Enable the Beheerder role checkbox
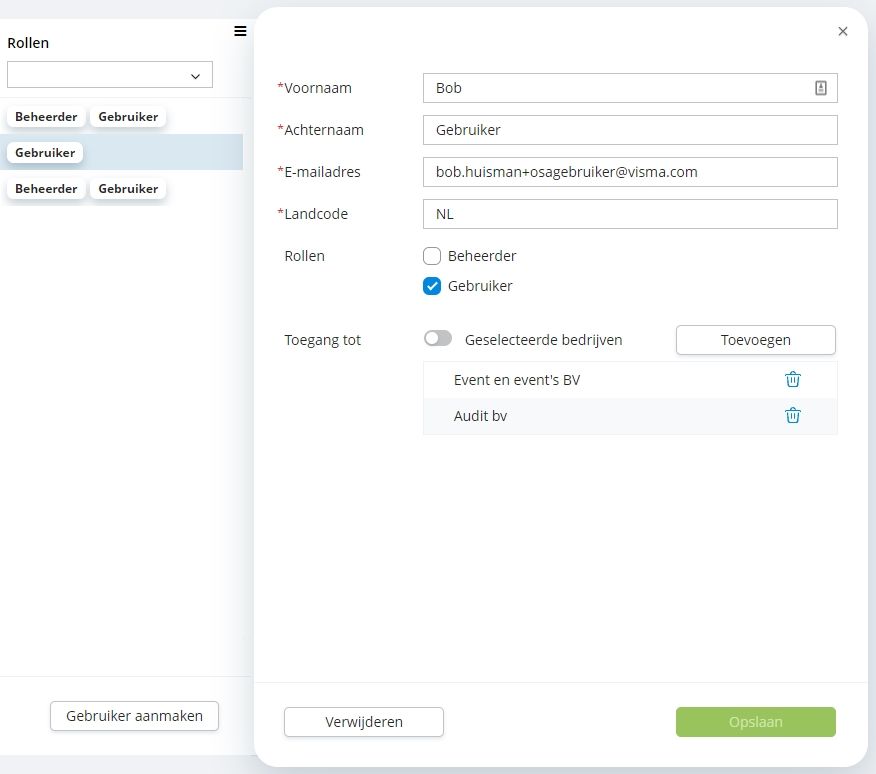Viewport: 876px width, 774px height. click(431, 256)
